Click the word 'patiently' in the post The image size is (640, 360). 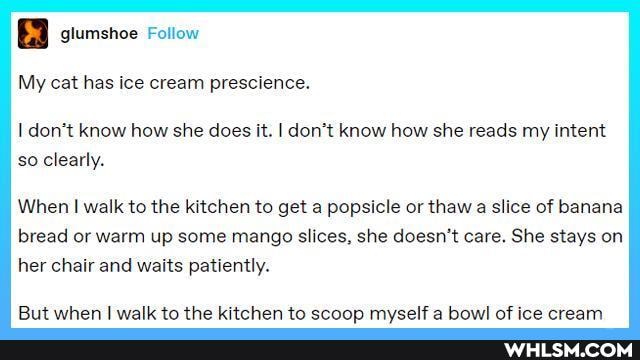pos(227,267)
